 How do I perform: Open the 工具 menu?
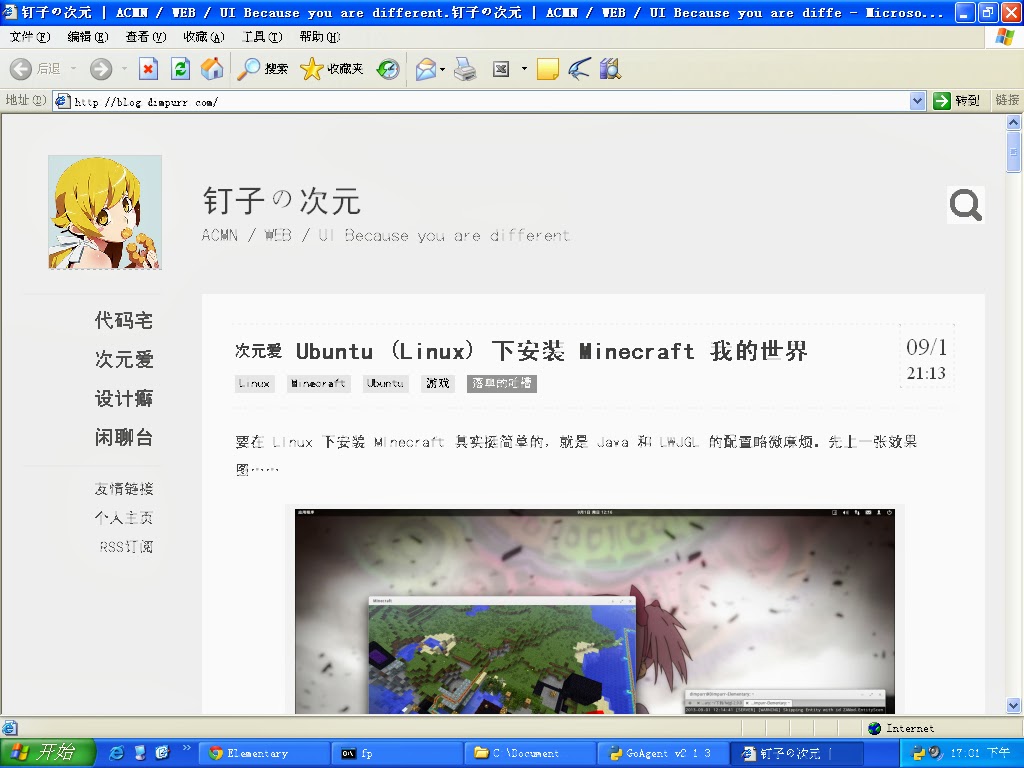[x=262, y=37]
